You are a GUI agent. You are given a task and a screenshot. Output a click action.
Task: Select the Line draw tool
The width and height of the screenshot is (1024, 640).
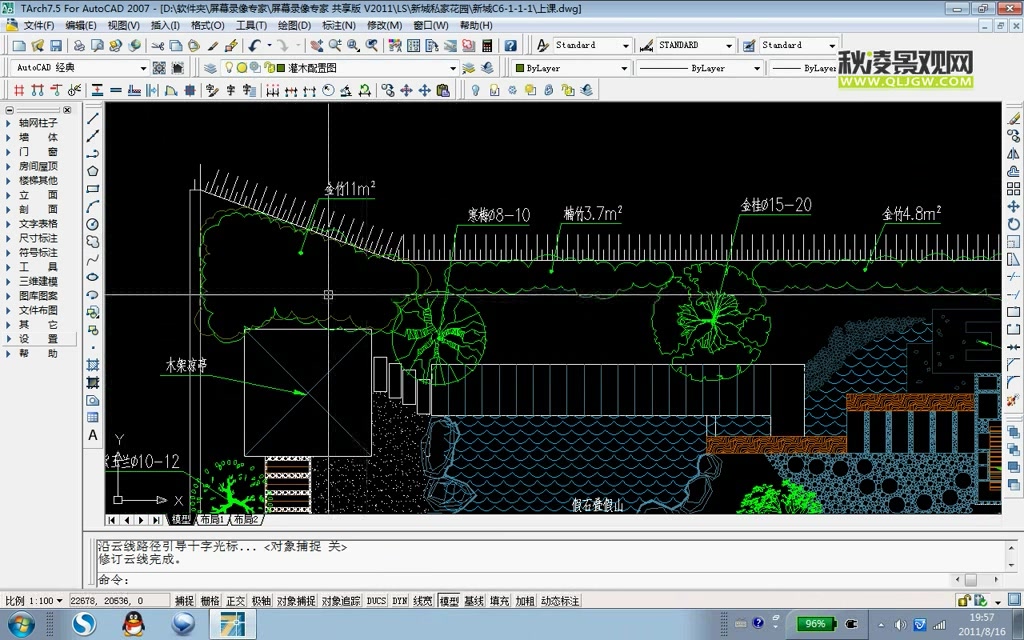click(x=93, y=118)
